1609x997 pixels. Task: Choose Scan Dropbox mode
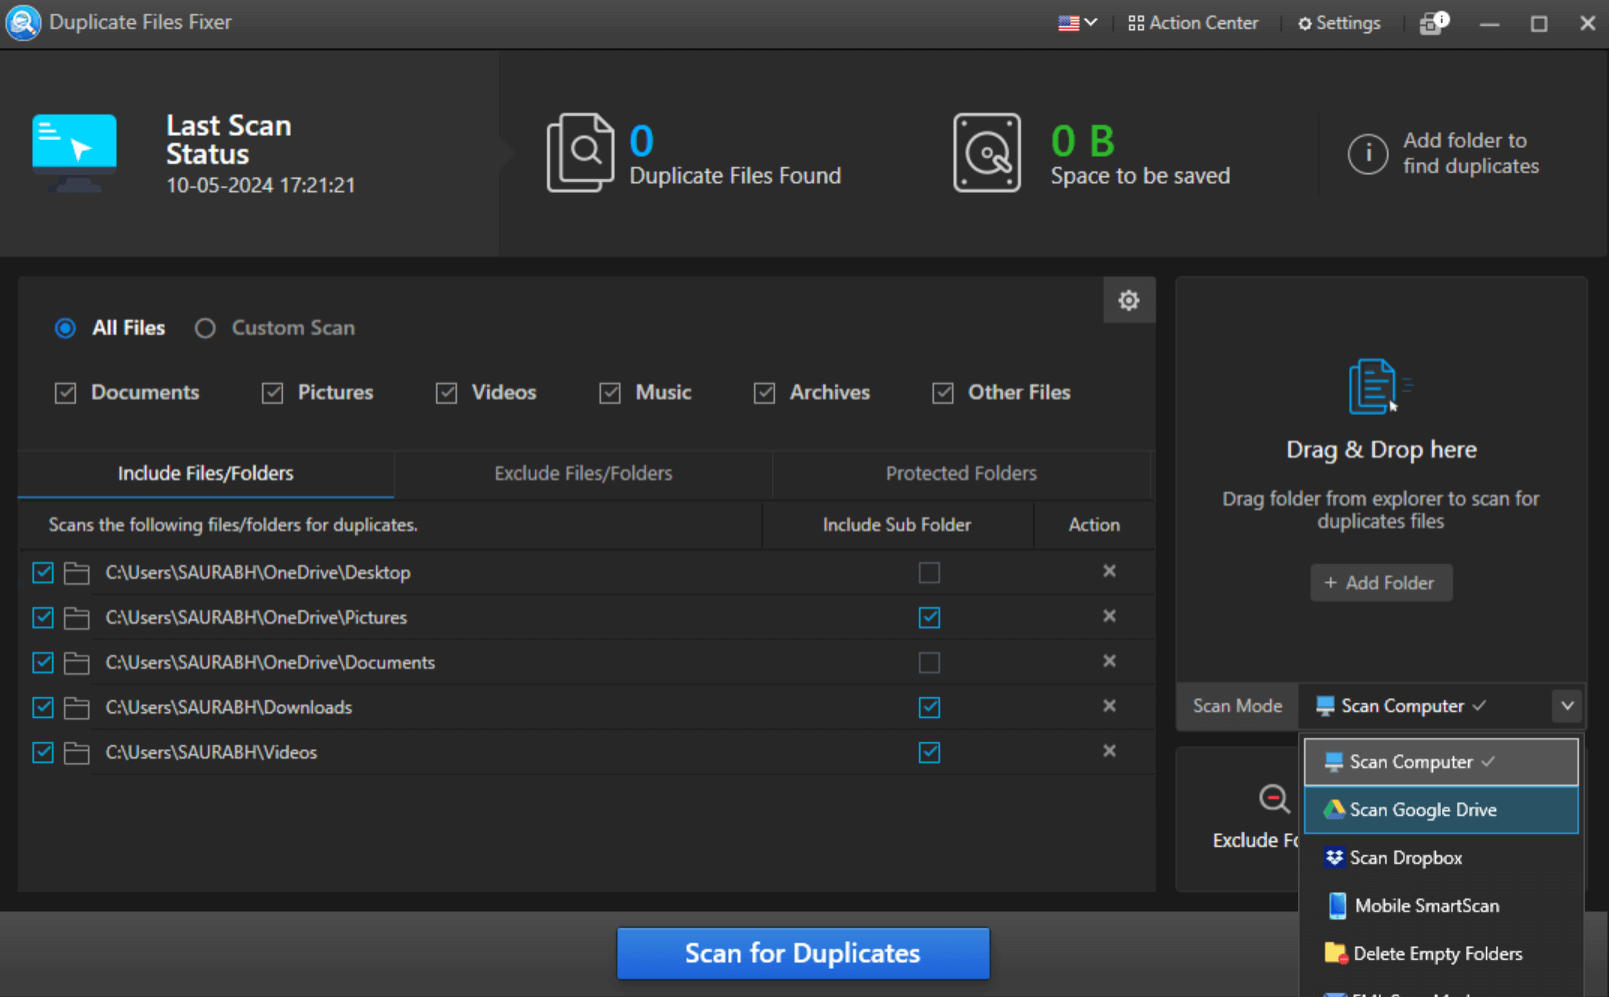(1441, 858)
